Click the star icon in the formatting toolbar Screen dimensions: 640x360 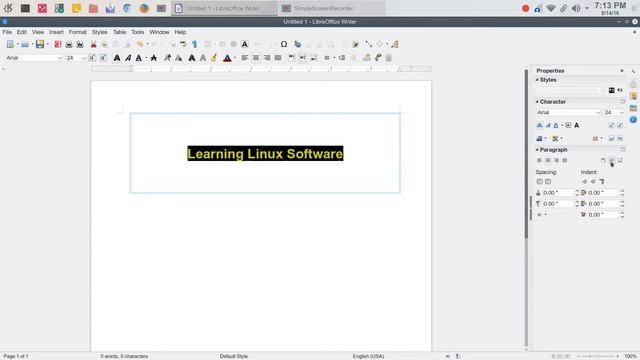coord(153,58)
